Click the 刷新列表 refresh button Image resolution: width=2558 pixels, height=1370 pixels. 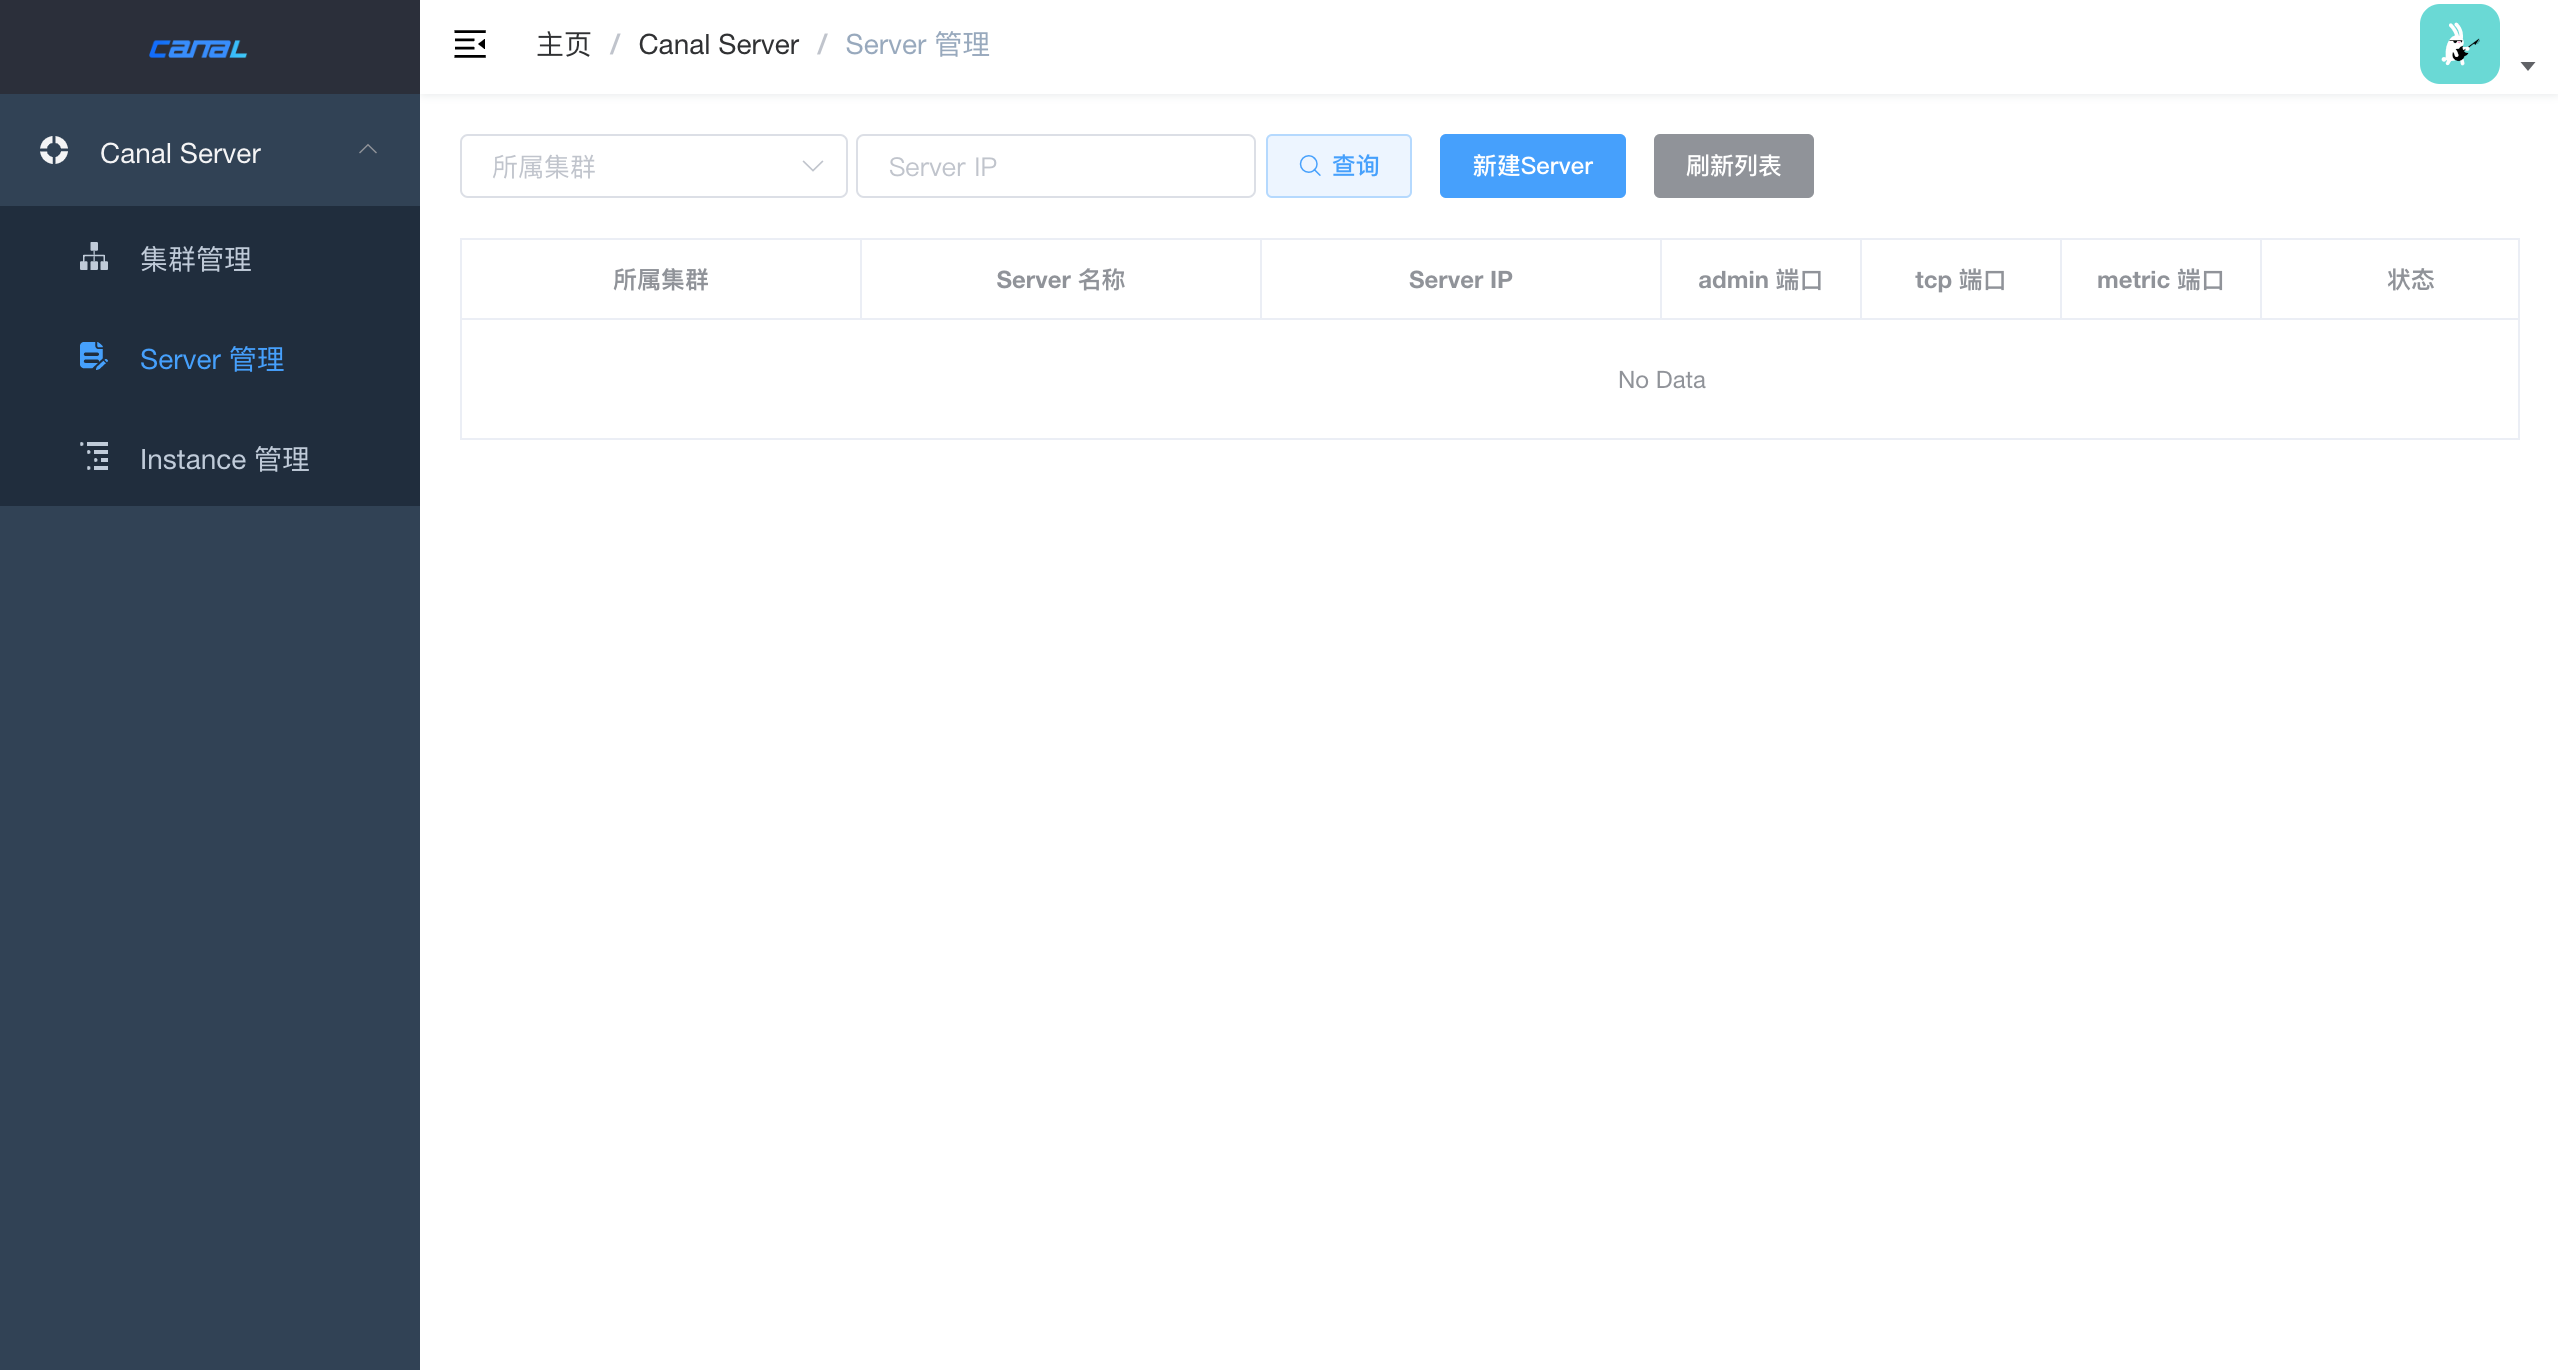(1733, 166)
